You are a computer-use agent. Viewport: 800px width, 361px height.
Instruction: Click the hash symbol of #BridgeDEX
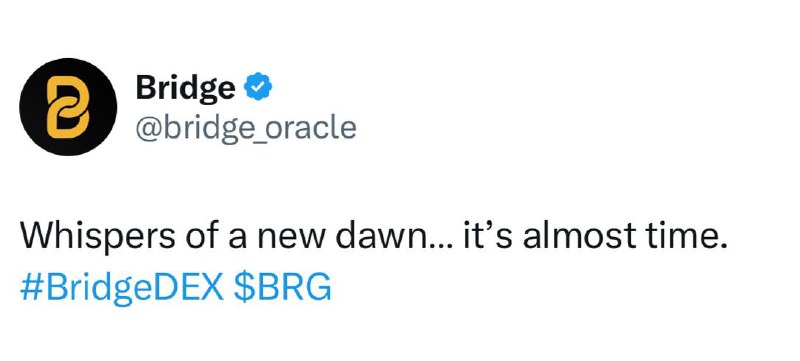(x=29, y=288)
